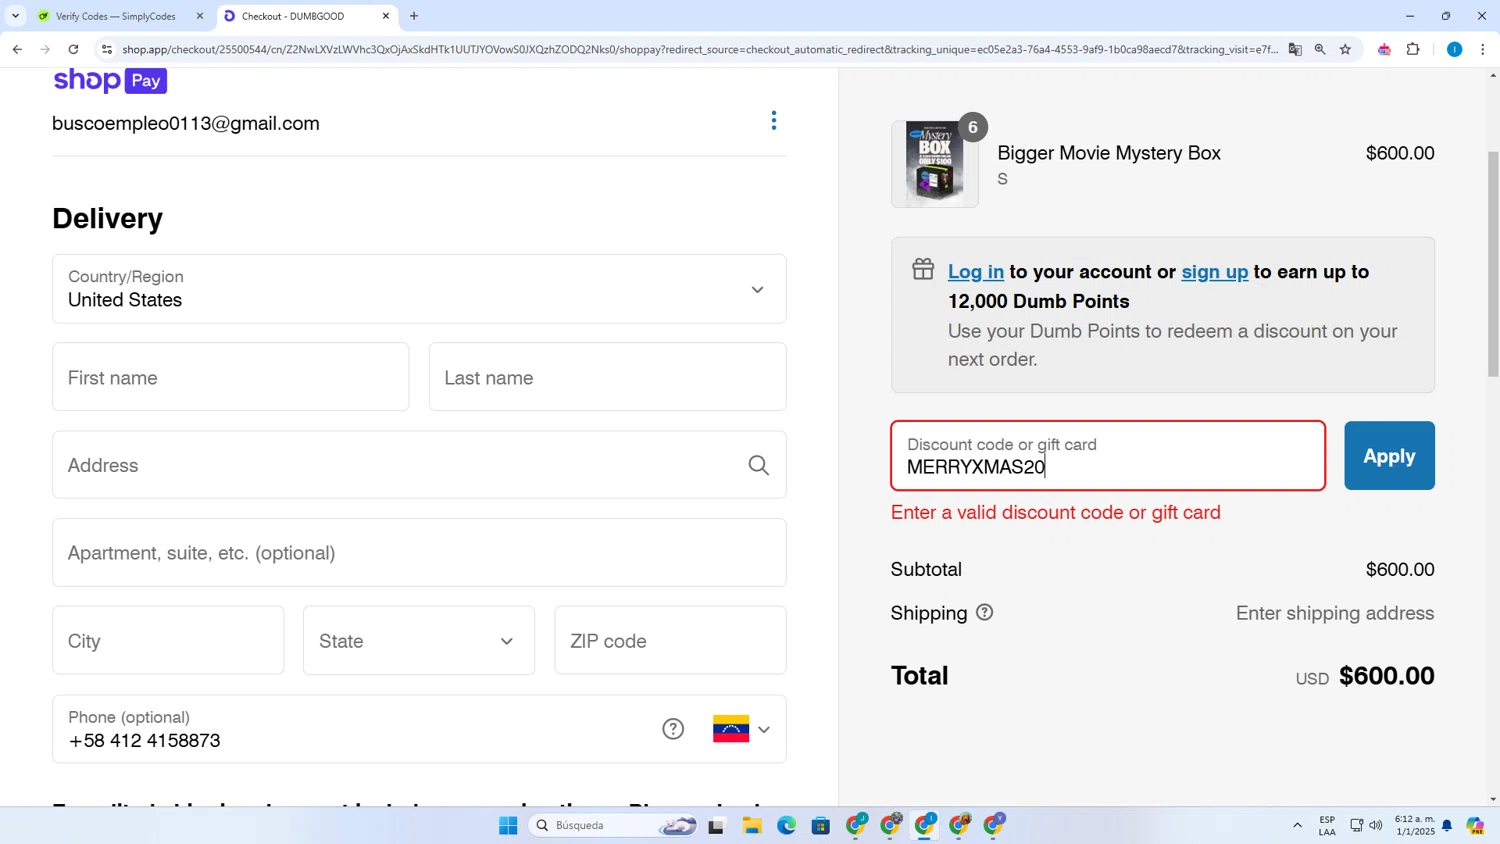The image size is (1500, 844).
Task: Open the zoom magnifier icon in address bar
Action: (x=1320, y=49)
